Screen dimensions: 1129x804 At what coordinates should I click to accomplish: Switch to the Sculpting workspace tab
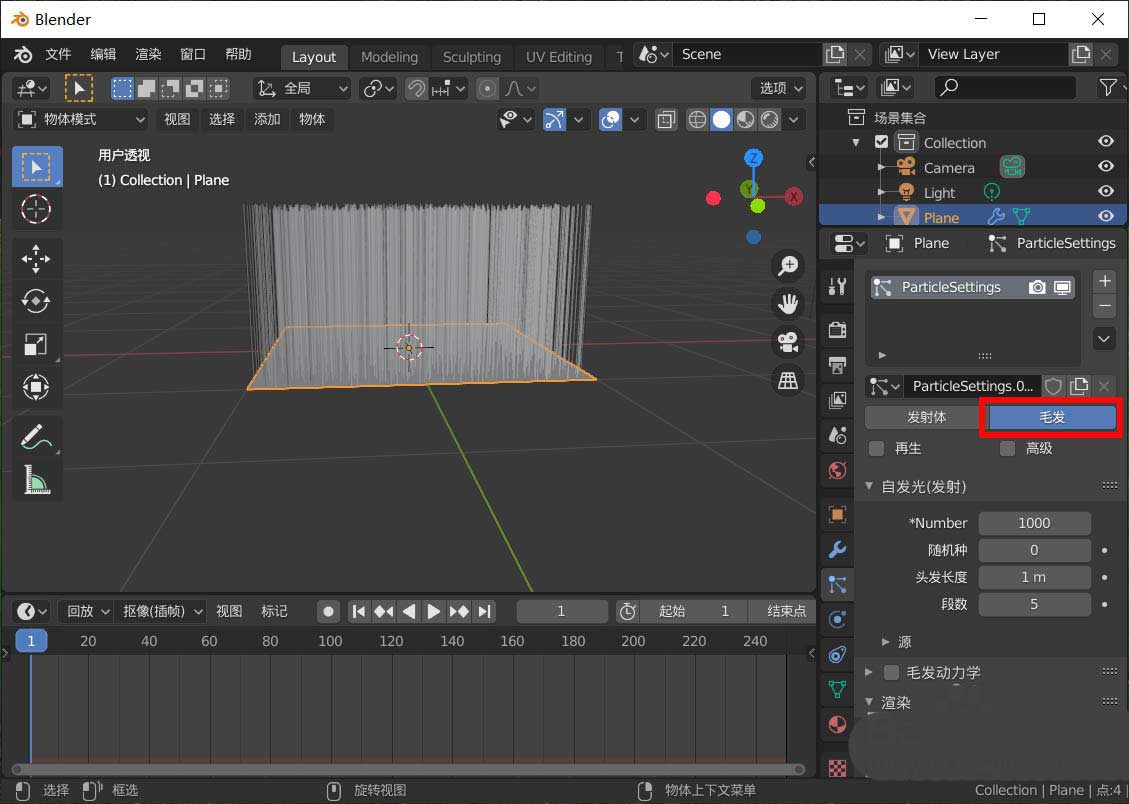tap(471, 57)
